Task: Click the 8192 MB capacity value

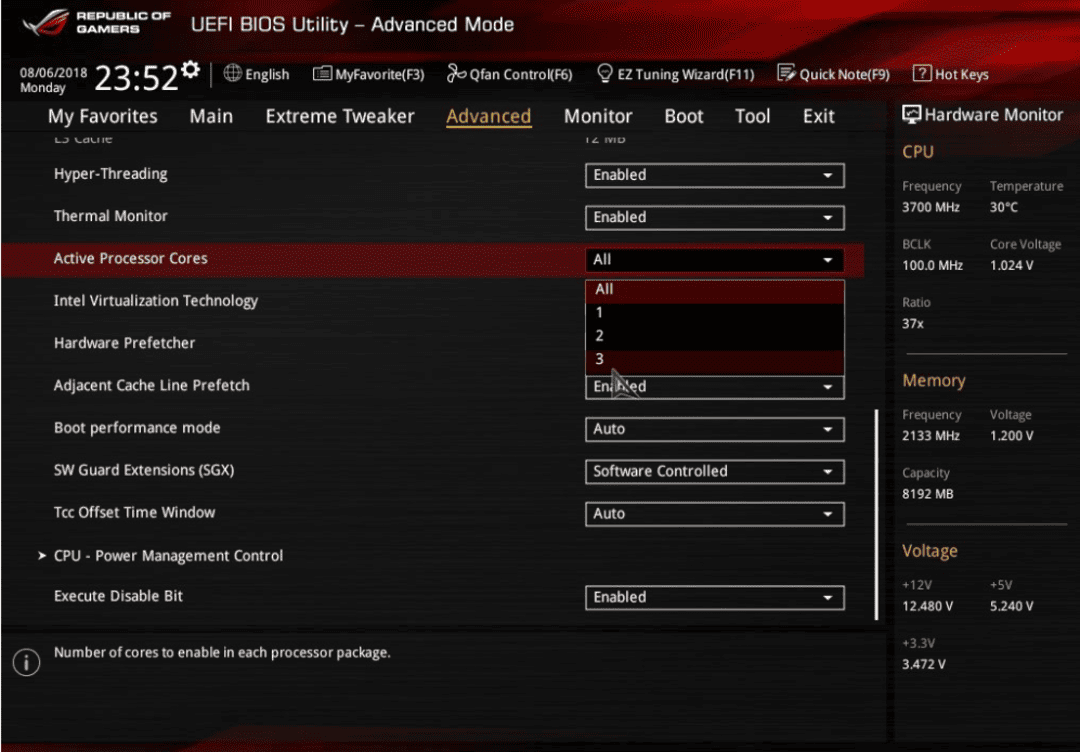Action: 928,494
